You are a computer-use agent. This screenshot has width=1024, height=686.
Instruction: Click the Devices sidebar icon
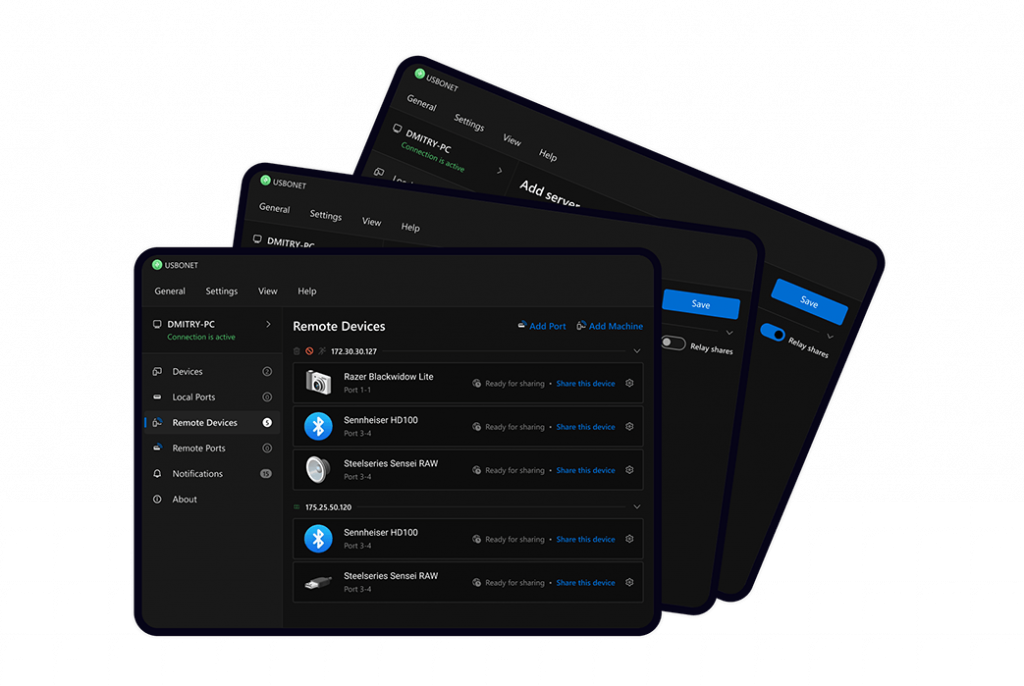157,372
